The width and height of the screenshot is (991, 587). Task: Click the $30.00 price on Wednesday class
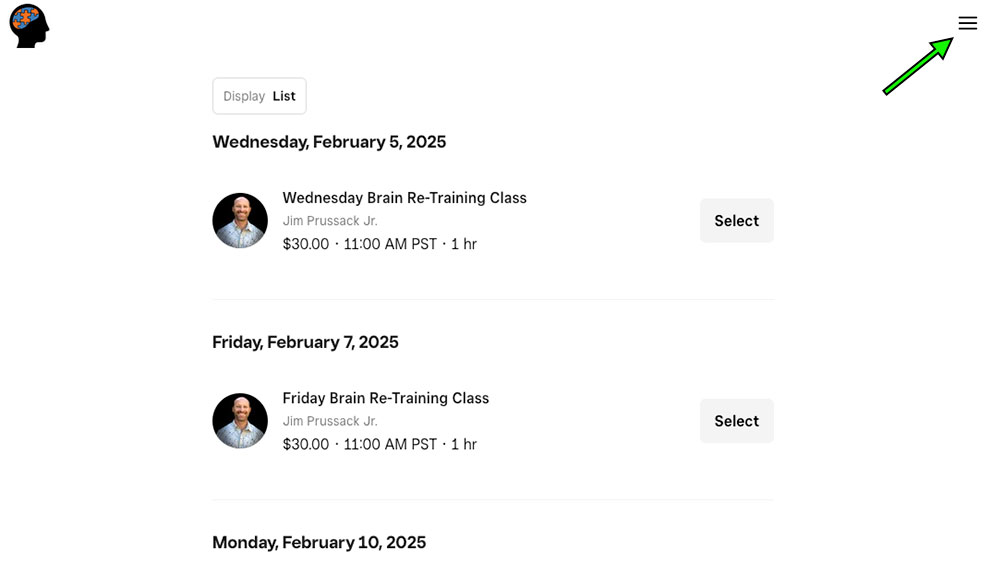(306, 244)
